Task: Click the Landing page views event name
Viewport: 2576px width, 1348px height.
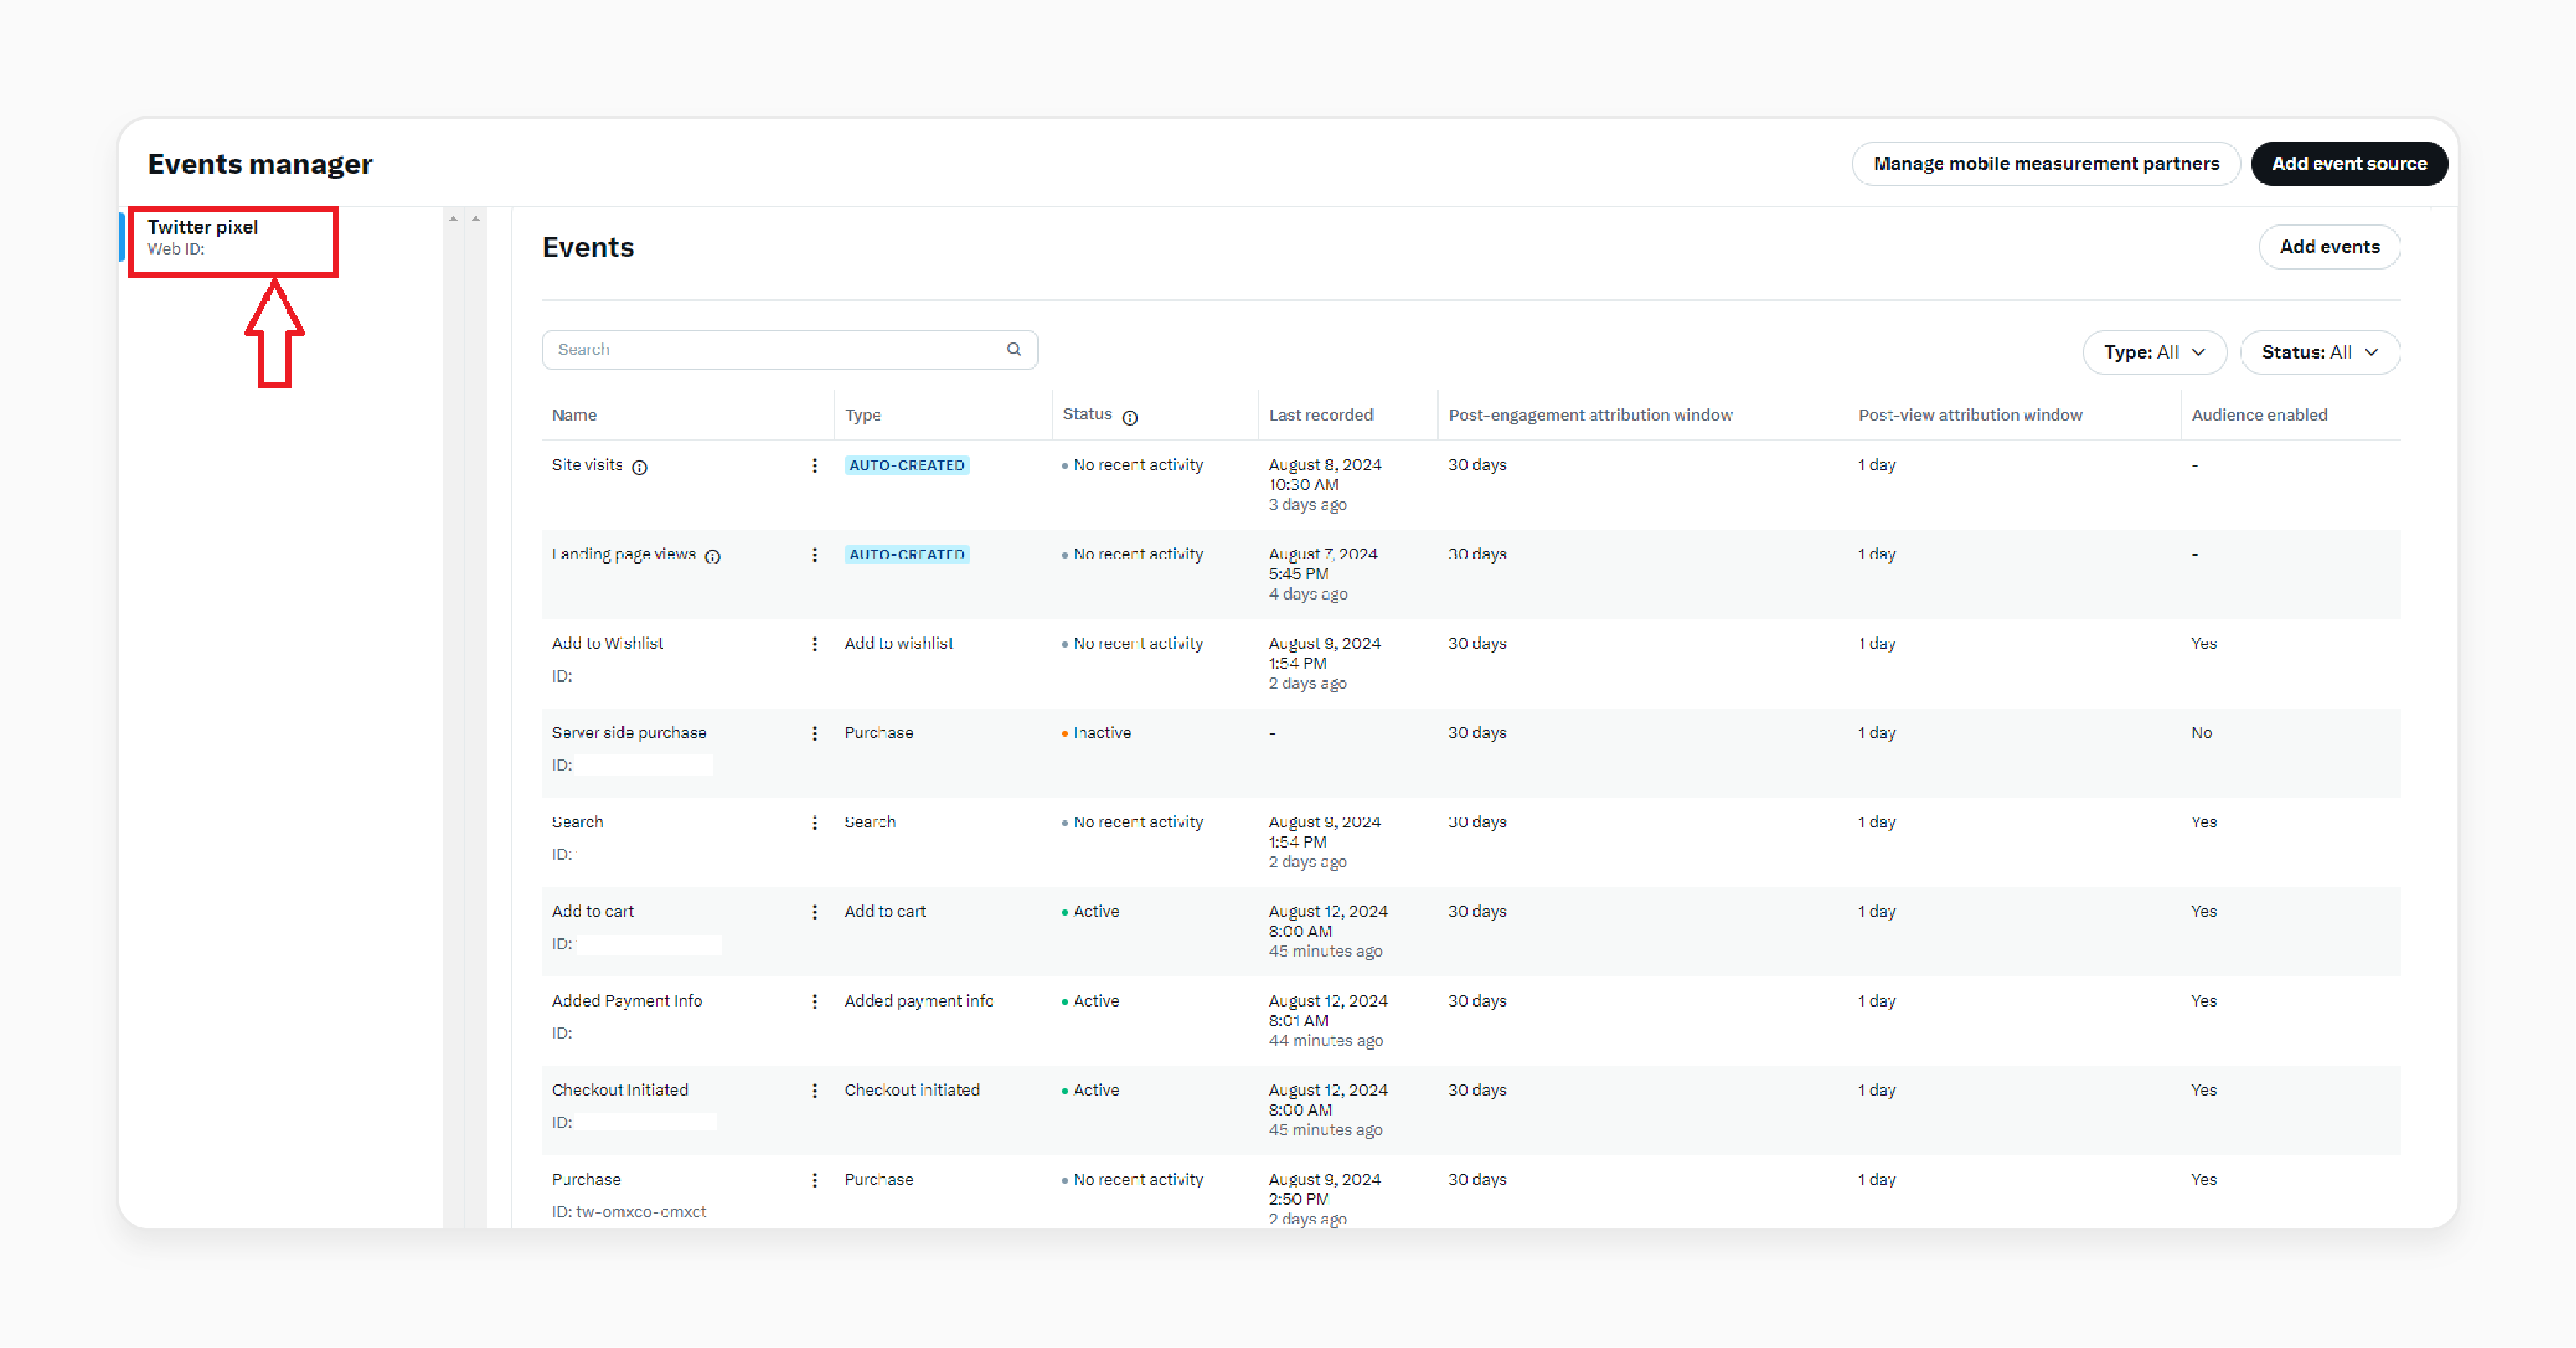Action: click(624, 554)
